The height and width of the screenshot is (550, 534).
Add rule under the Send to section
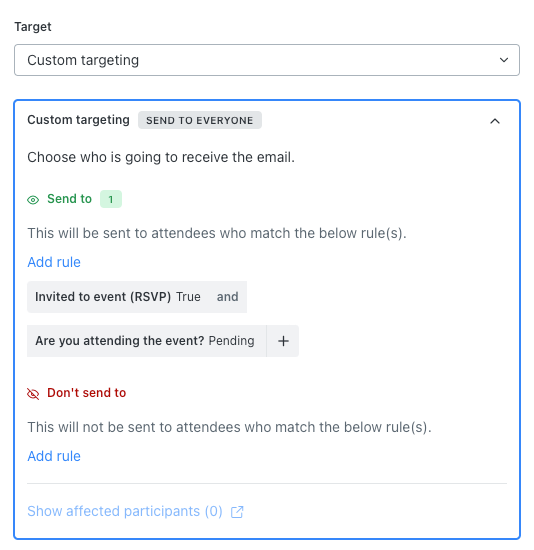click(54, 262)
